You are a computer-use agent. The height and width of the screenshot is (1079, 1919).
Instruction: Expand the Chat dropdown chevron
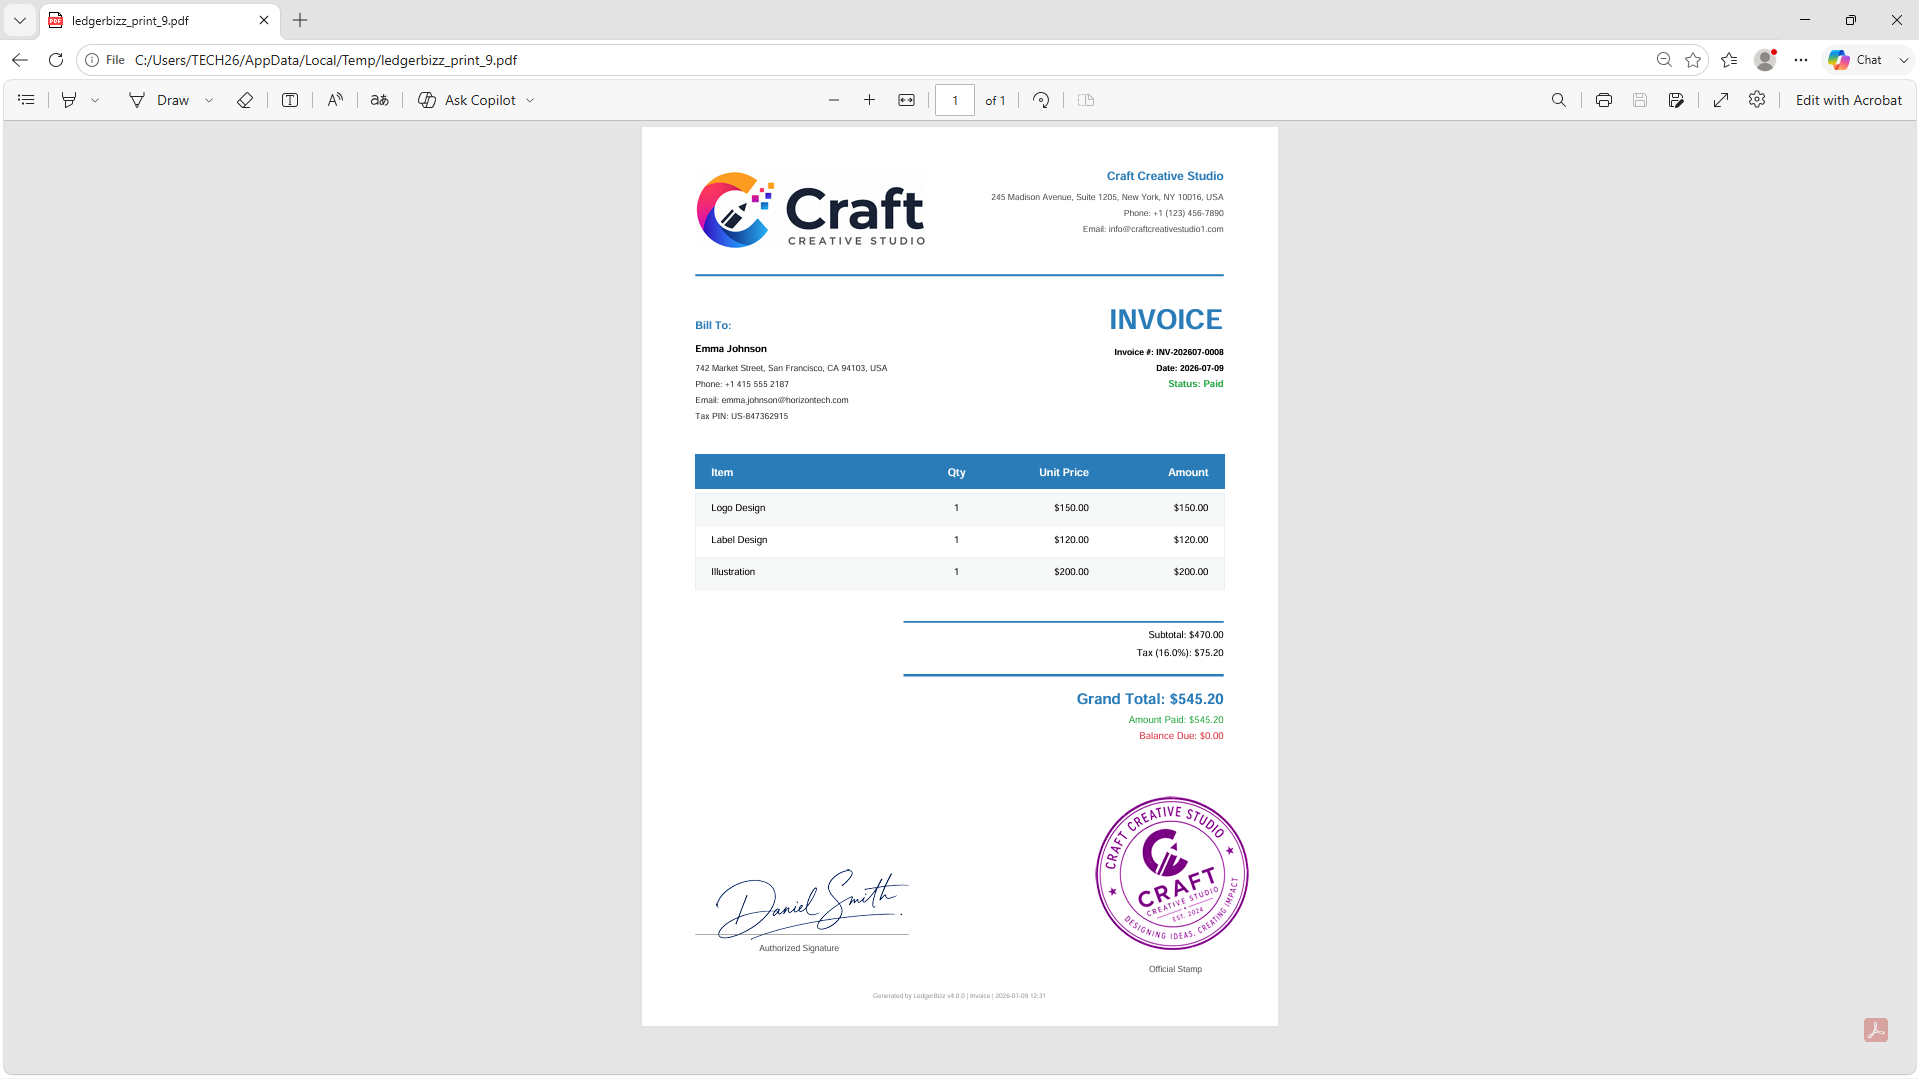pyautogui.click(x=1904, y=60)
